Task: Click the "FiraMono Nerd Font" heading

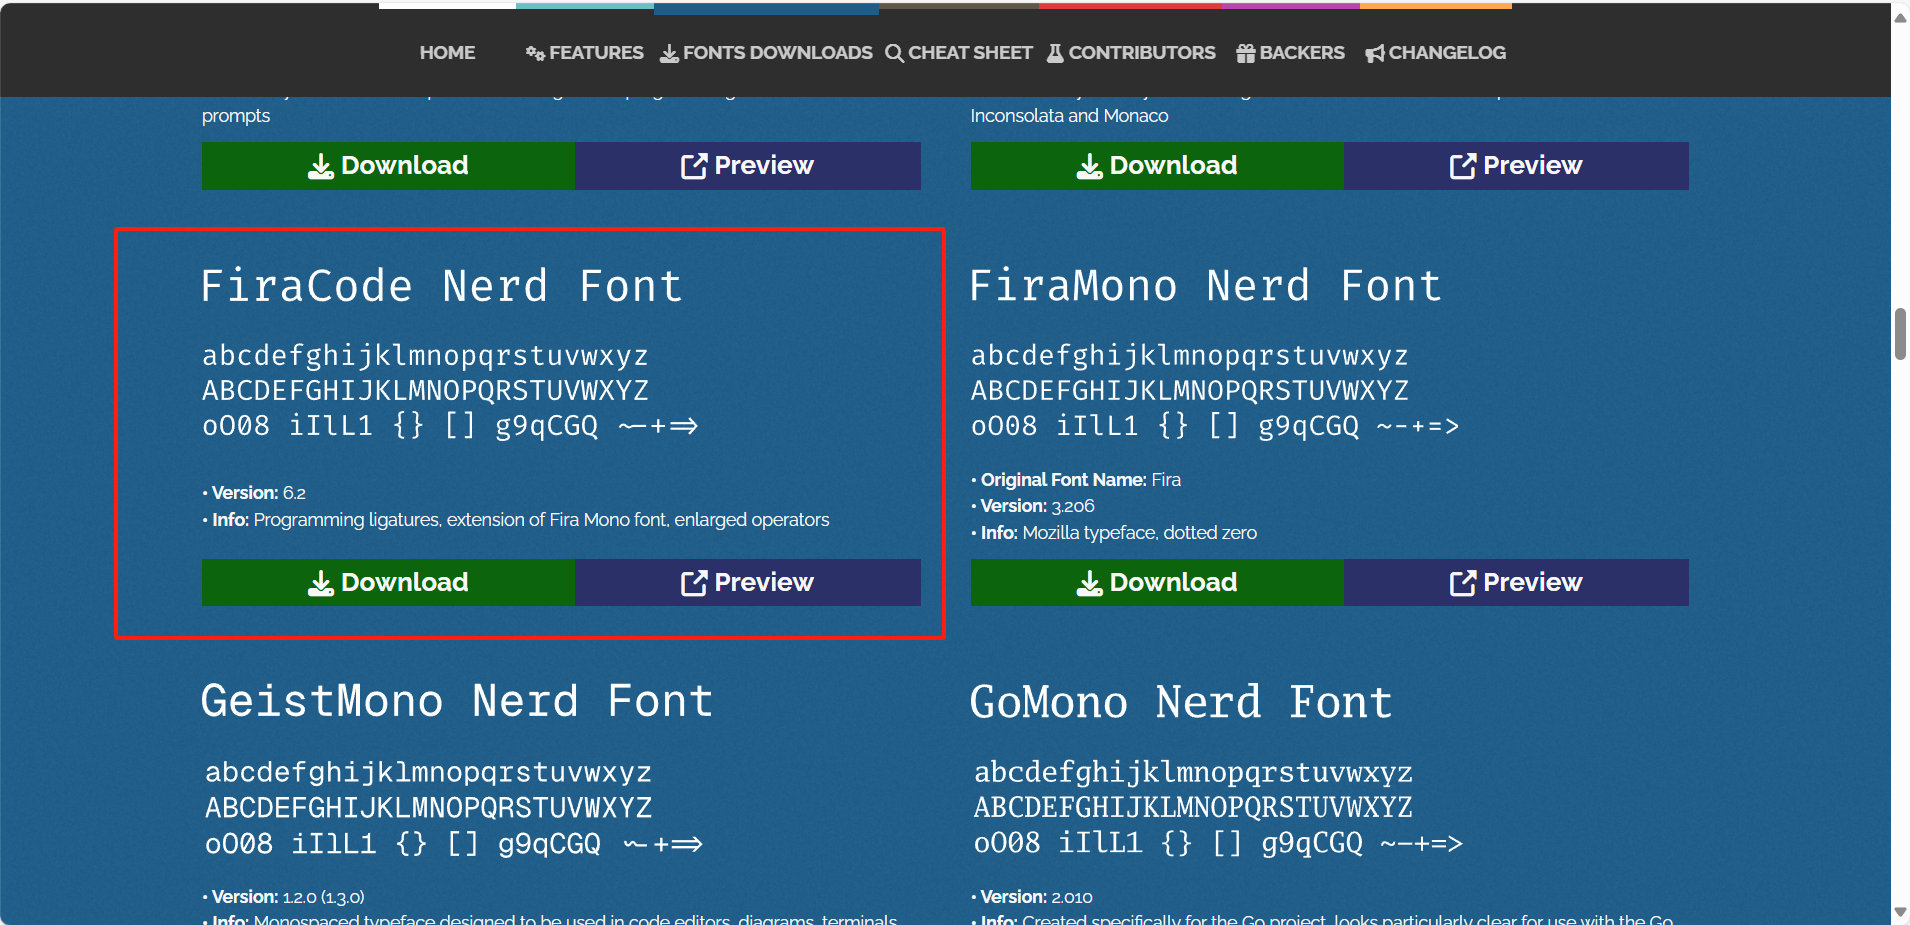Action: pos(1205,286)
